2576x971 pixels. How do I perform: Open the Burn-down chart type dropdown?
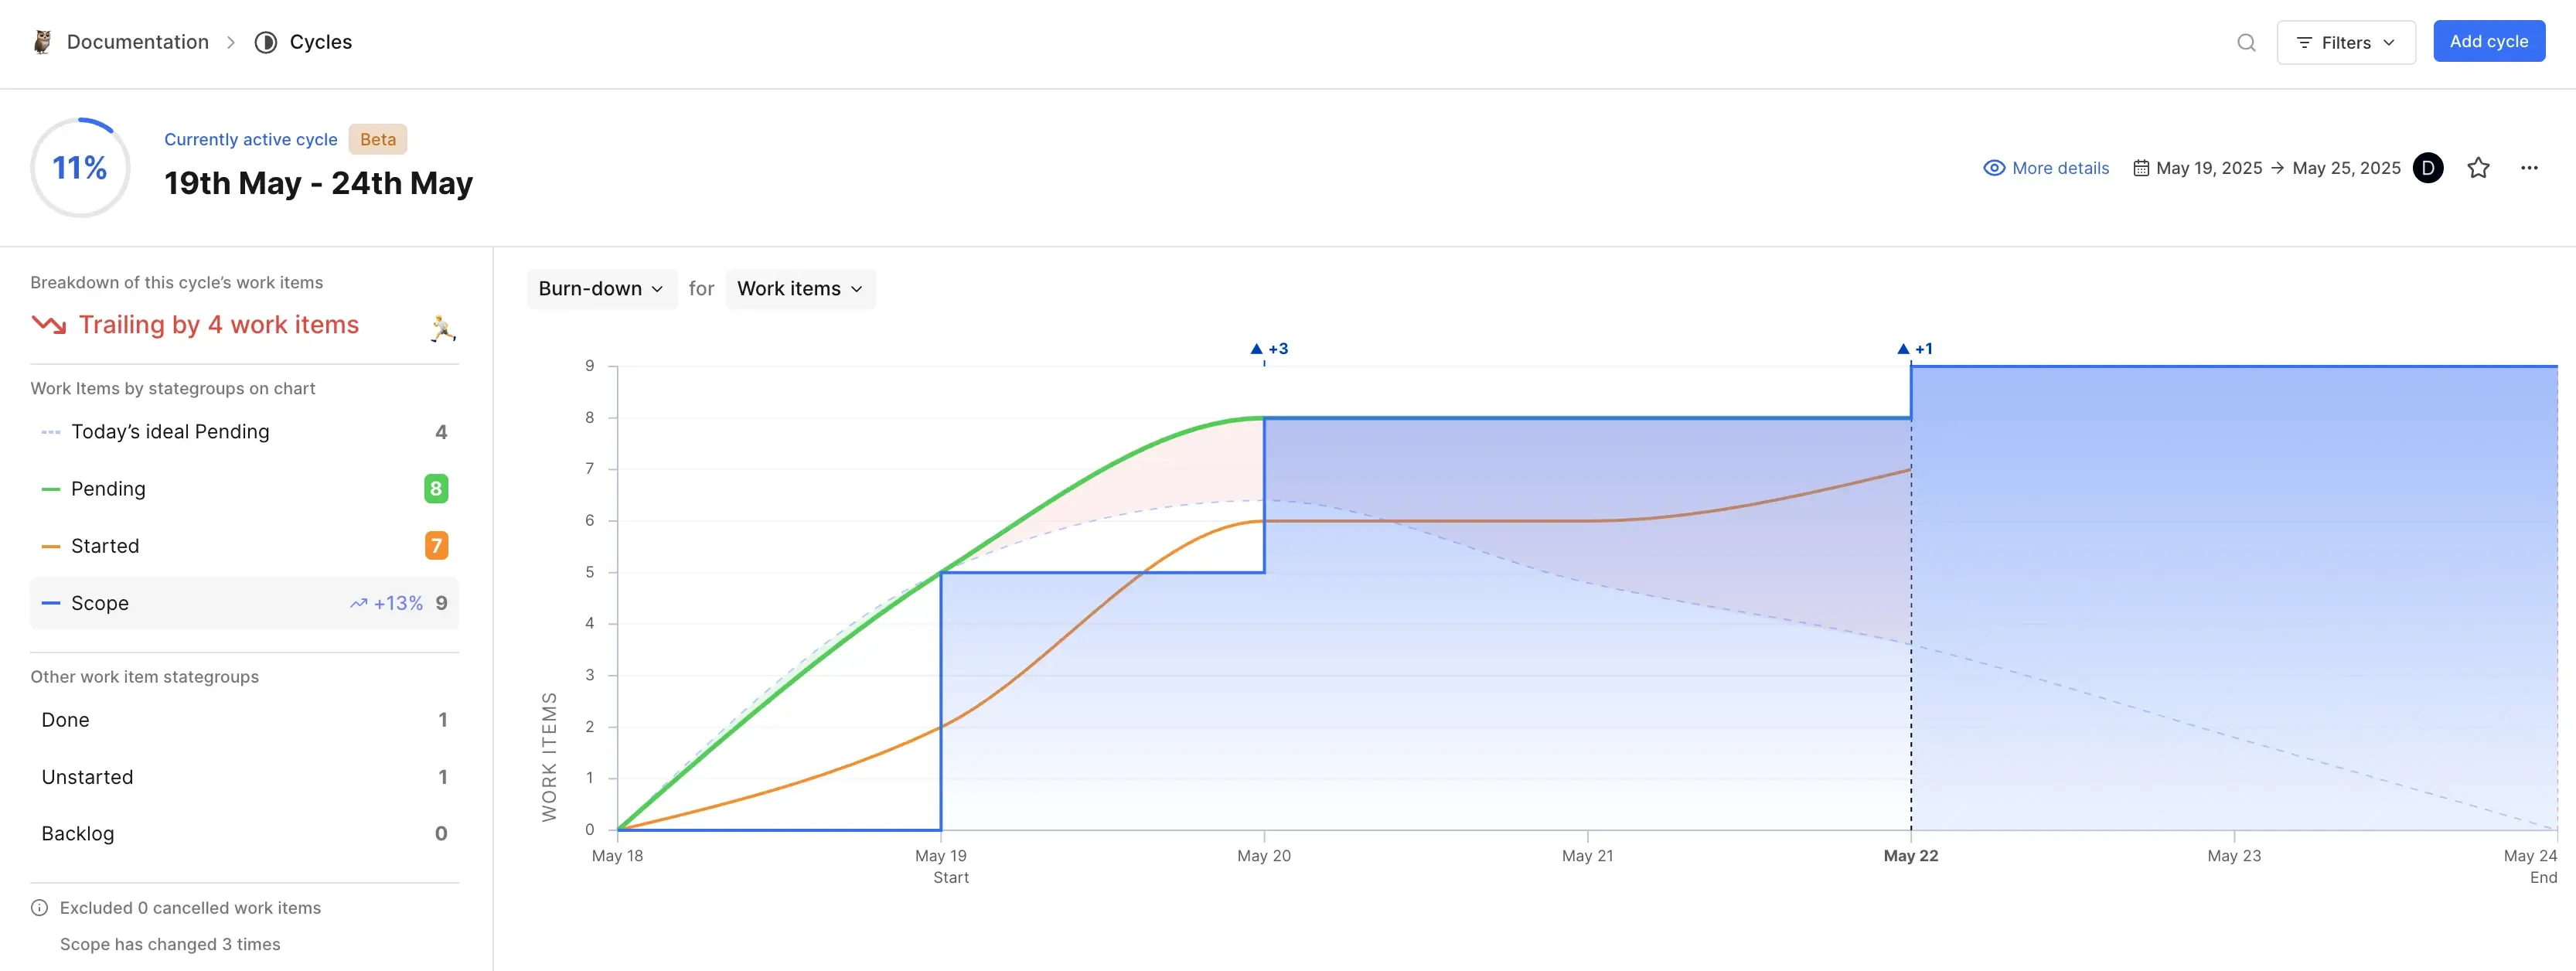point(600,288)
